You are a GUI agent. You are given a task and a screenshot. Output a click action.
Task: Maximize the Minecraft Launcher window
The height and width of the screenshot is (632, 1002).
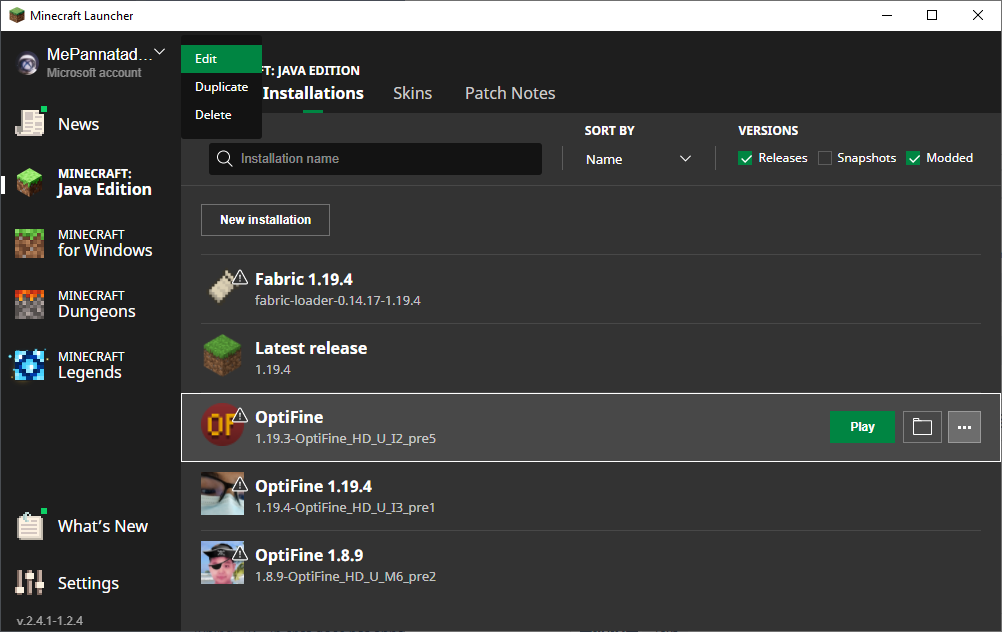click(x=932, y=15)
